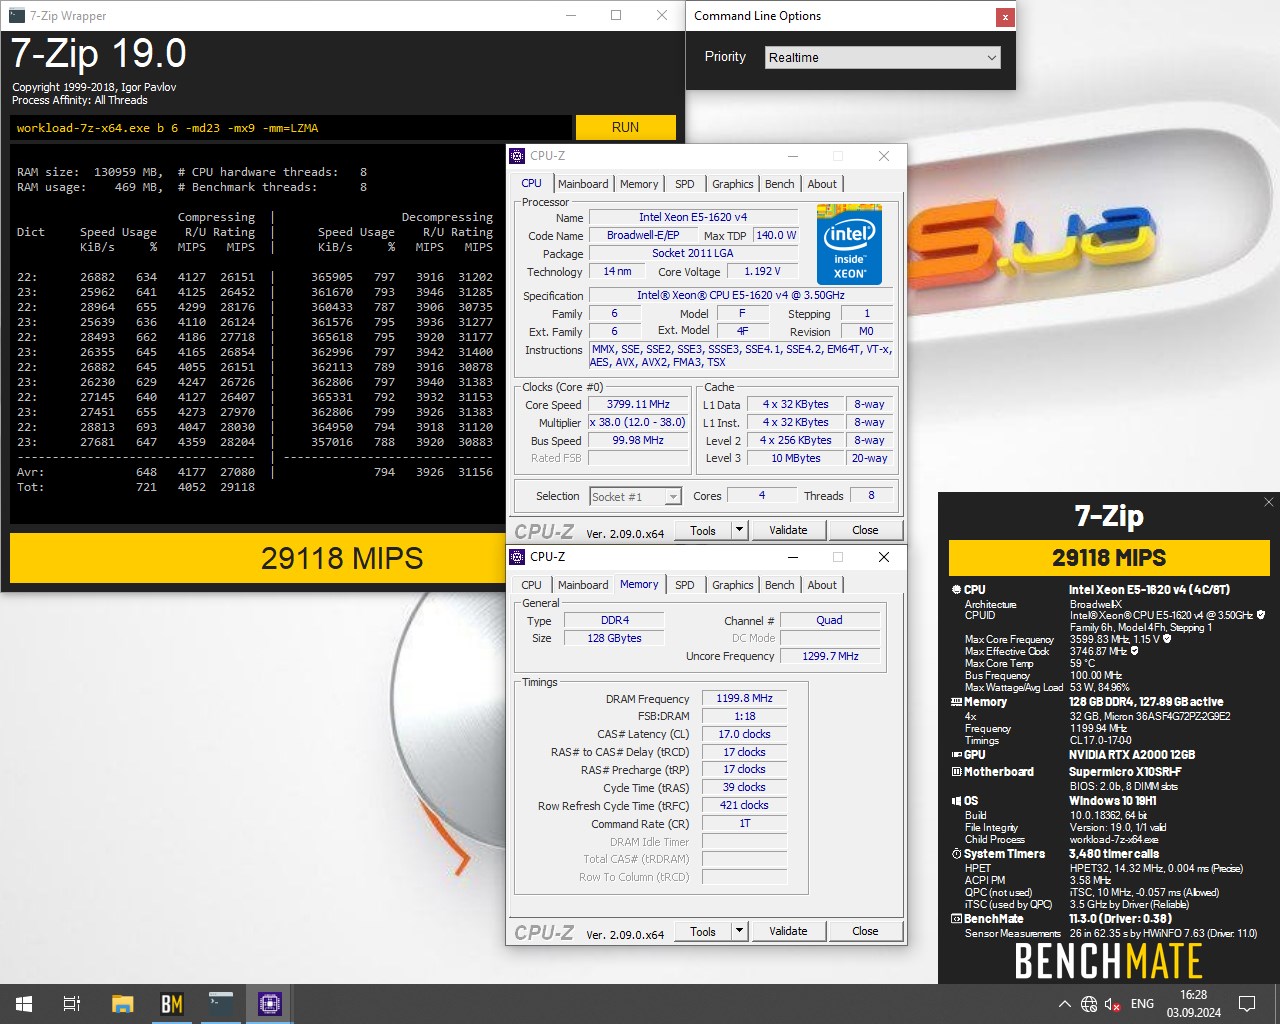Open Task View on the taskbar

72,1004
